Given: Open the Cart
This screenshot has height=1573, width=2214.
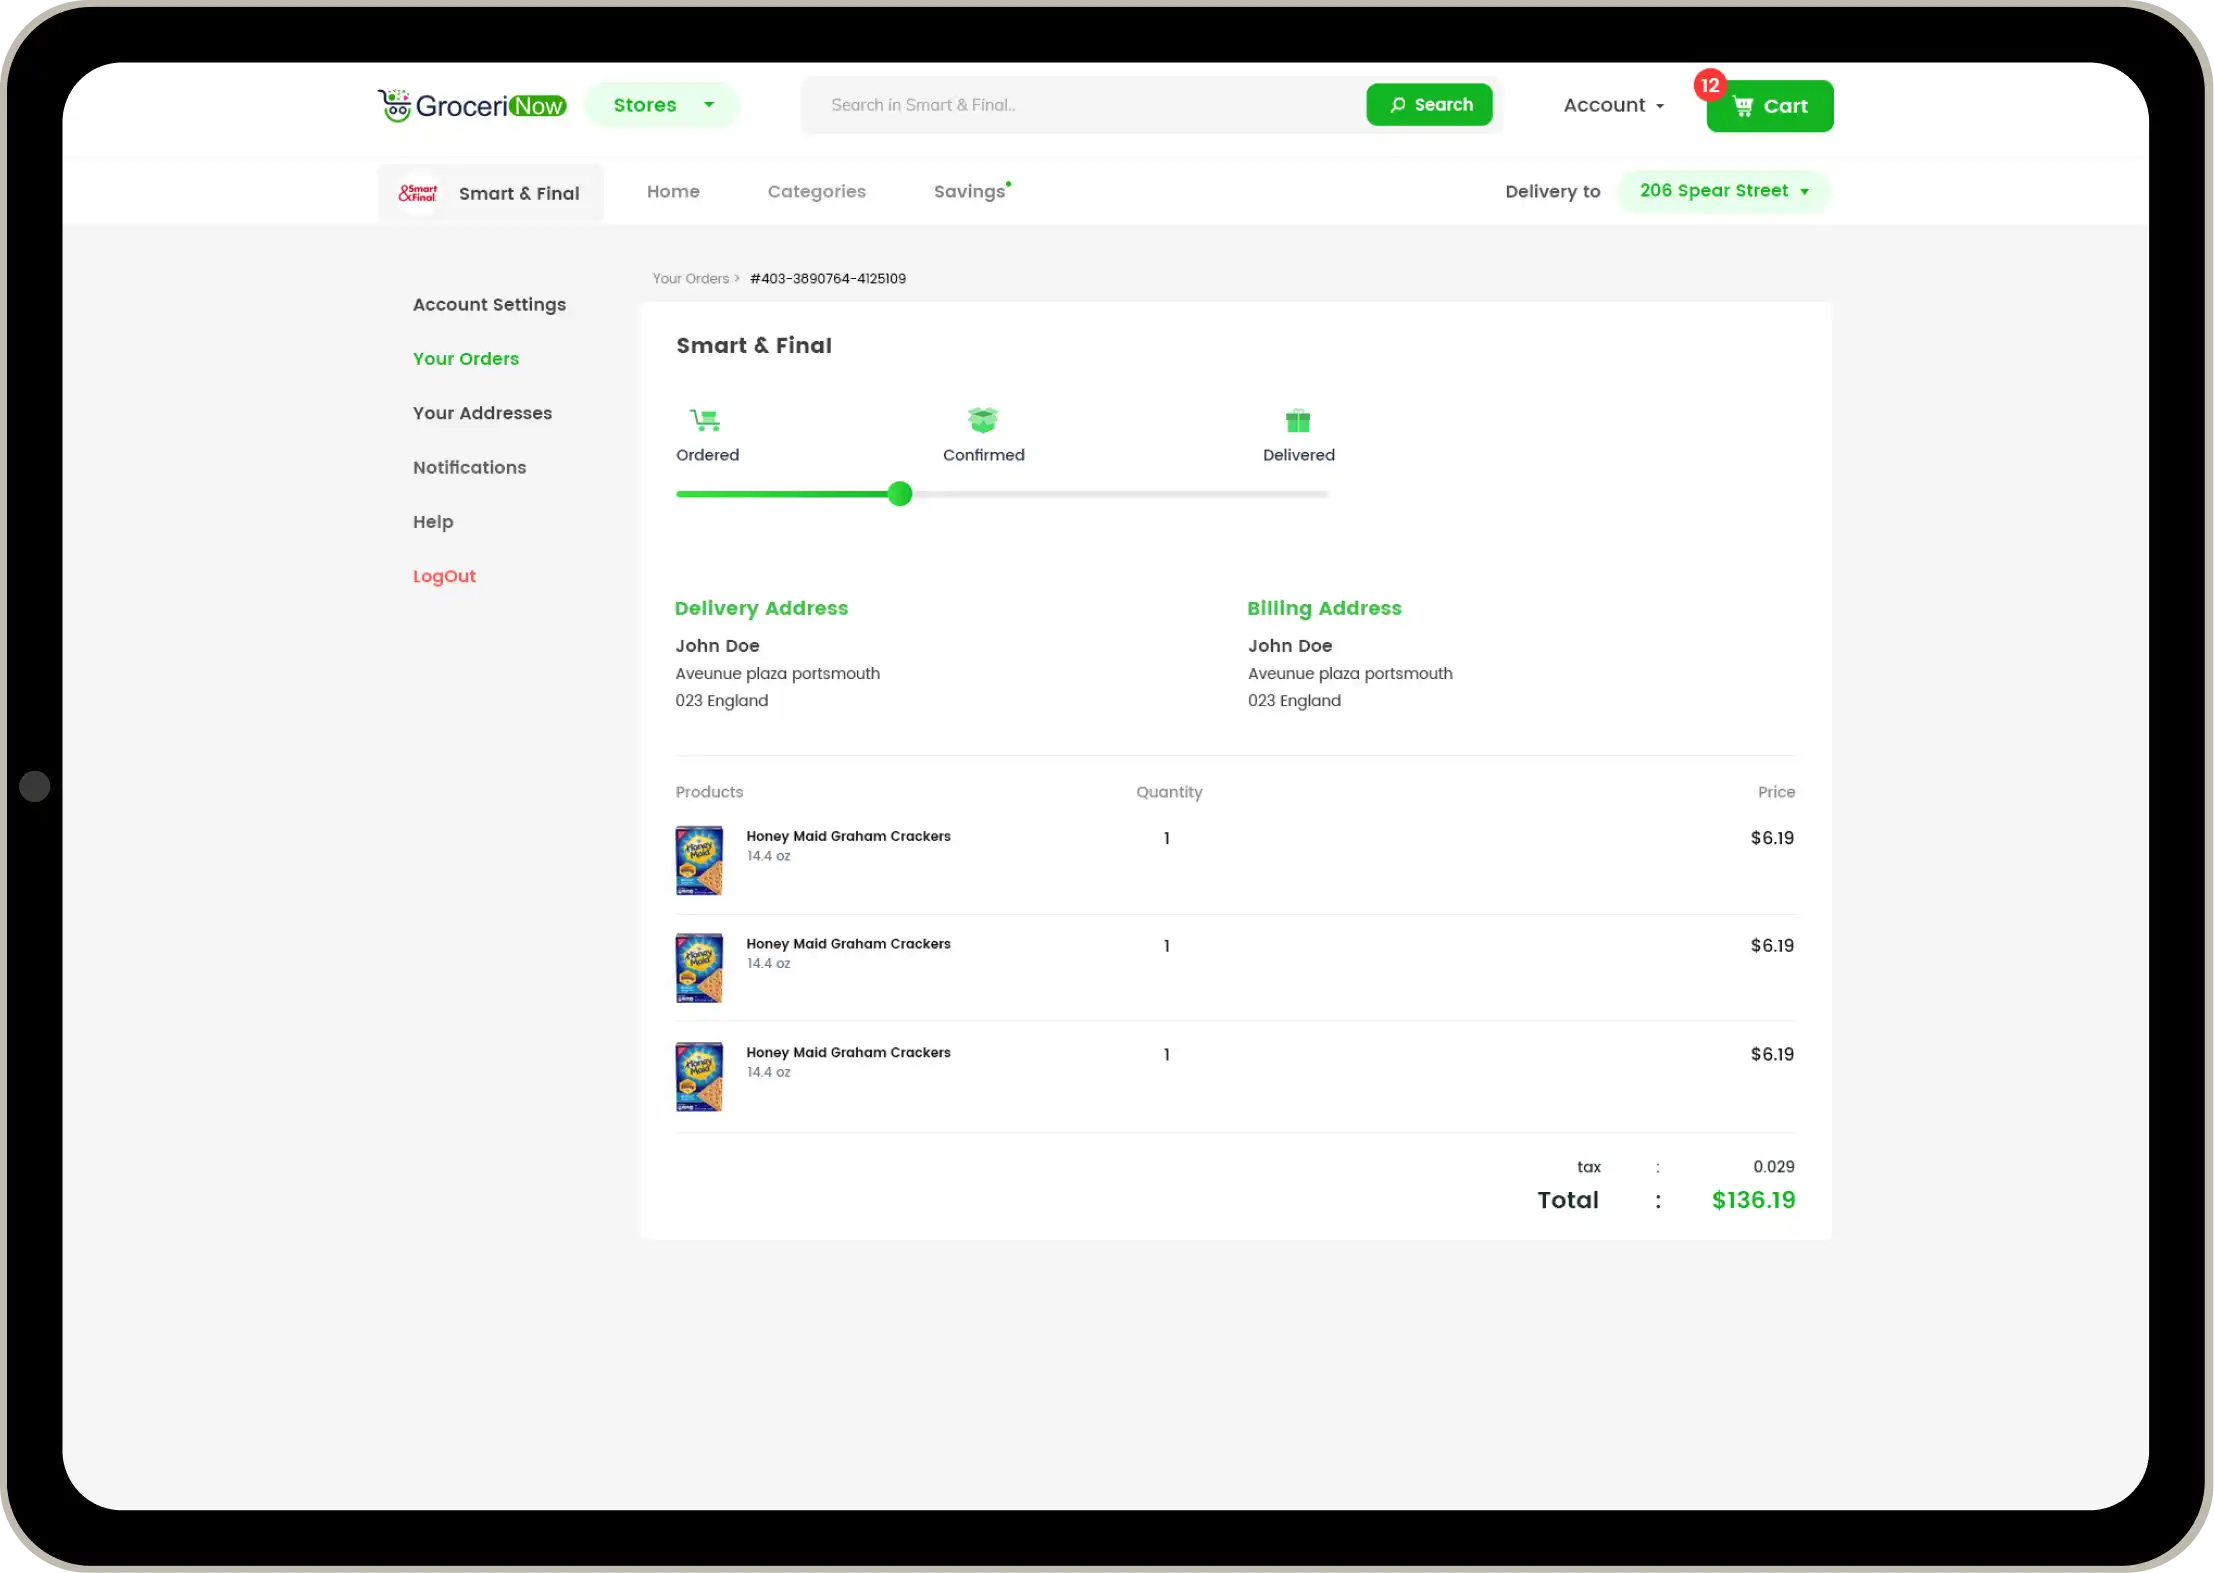Looking at the screenshot, I should click(x=1770, y=106).
